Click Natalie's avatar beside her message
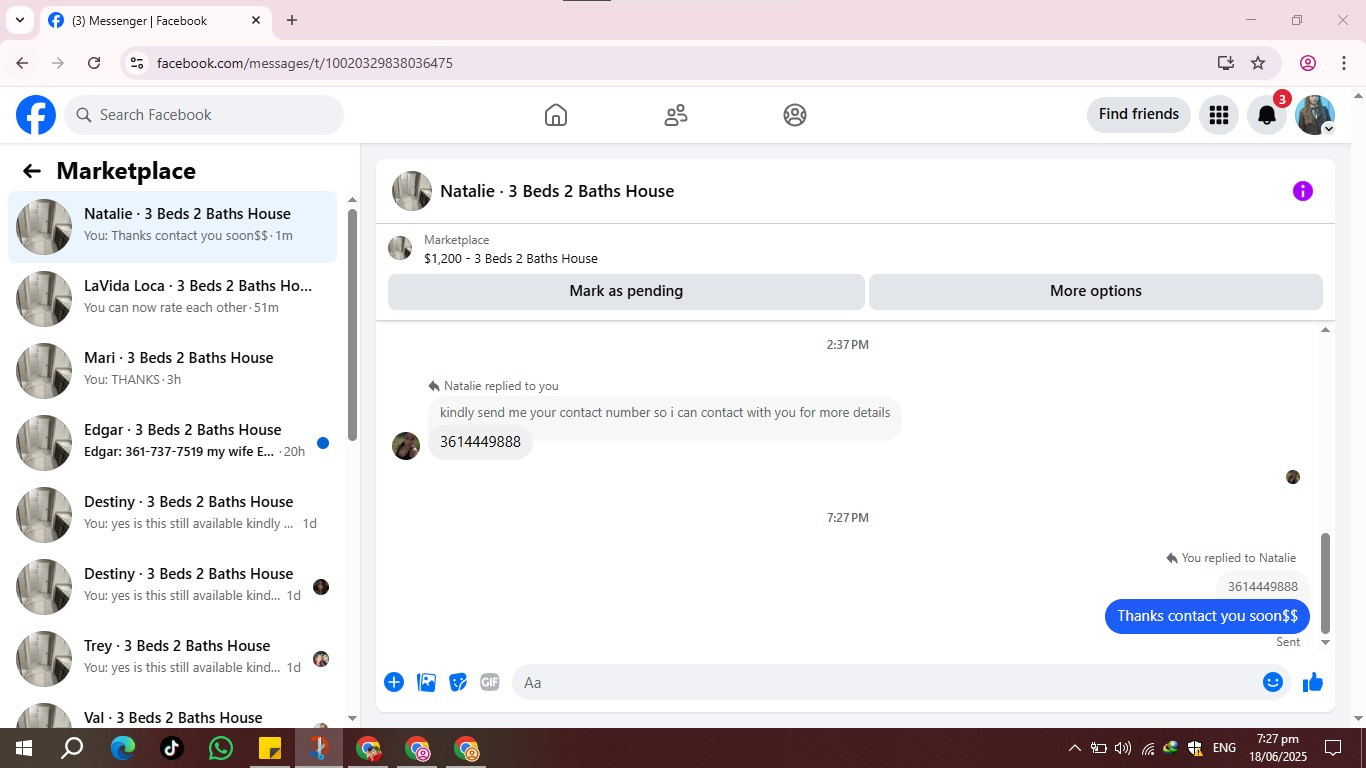This screenshot has height=768, width=1366. click(406, 446)
